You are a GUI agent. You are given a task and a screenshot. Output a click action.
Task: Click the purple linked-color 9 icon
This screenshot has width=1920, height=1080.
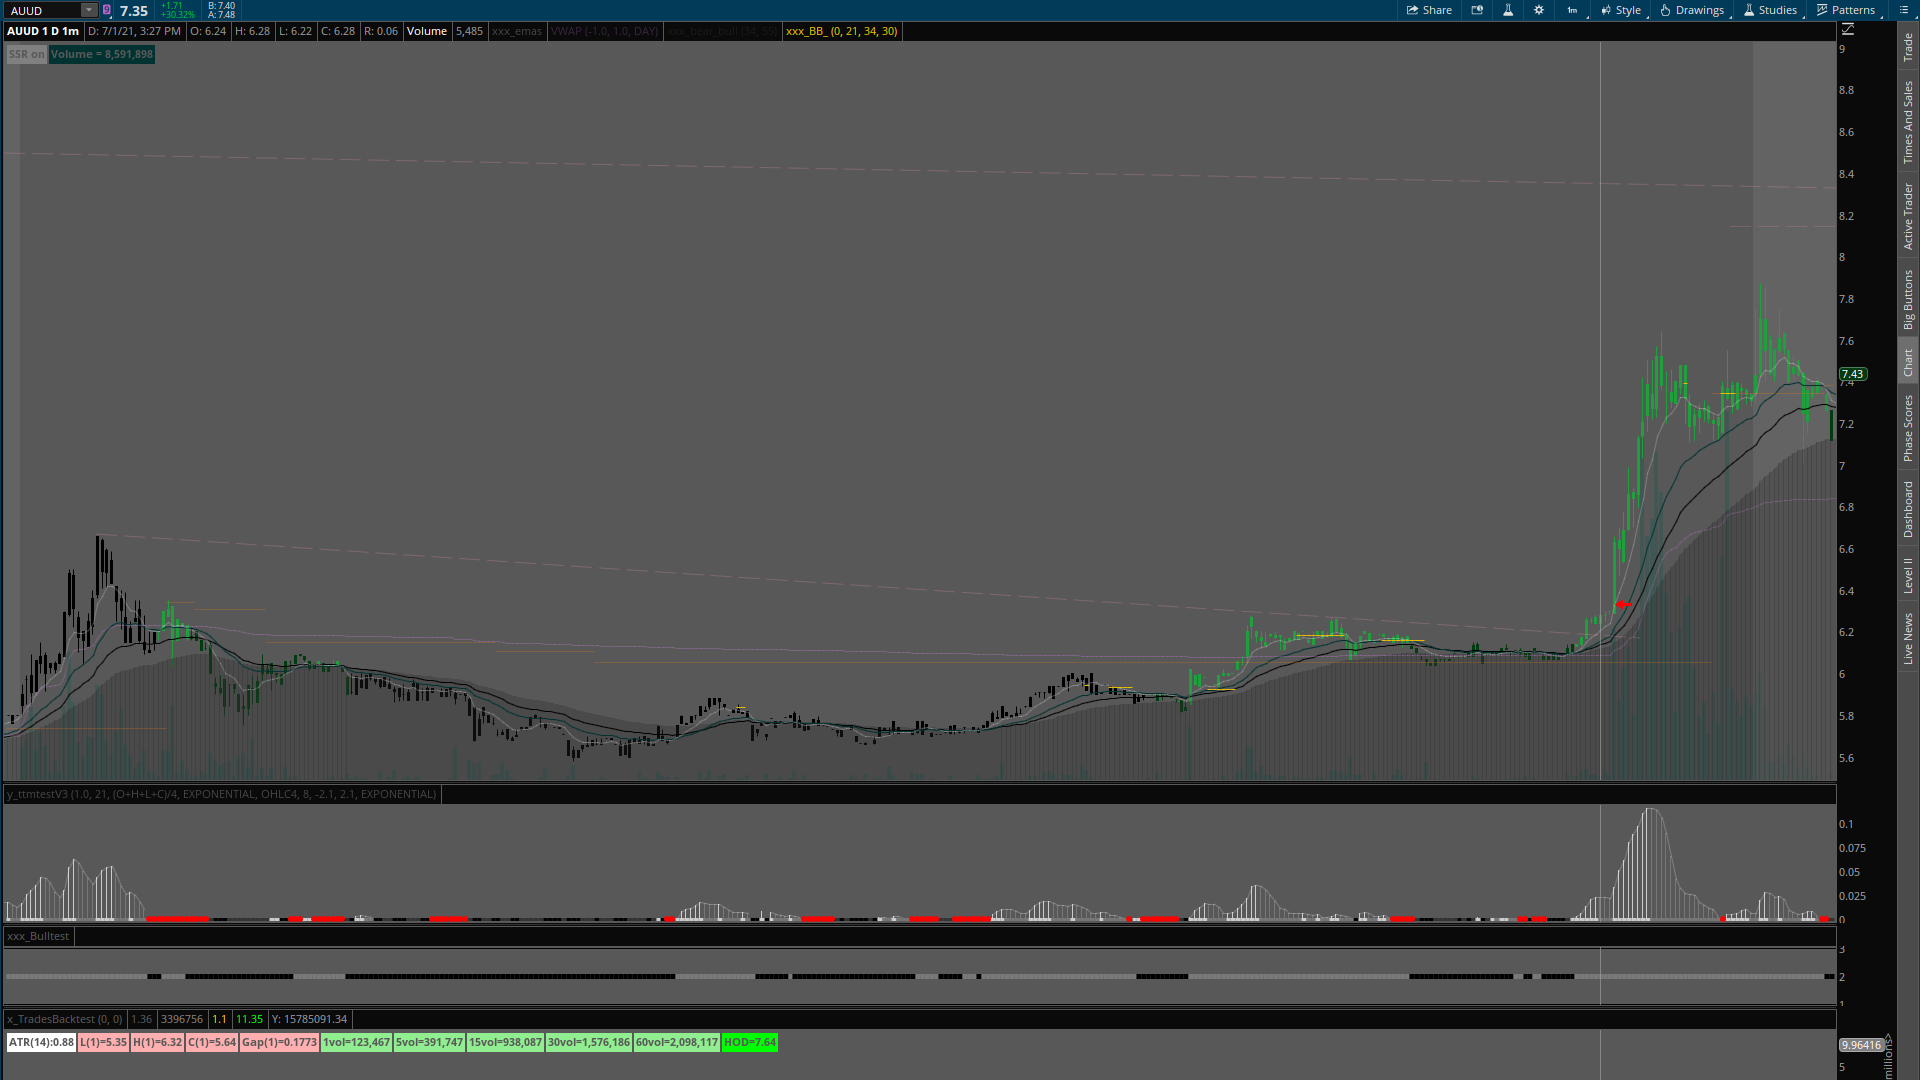tap(107, 10)
